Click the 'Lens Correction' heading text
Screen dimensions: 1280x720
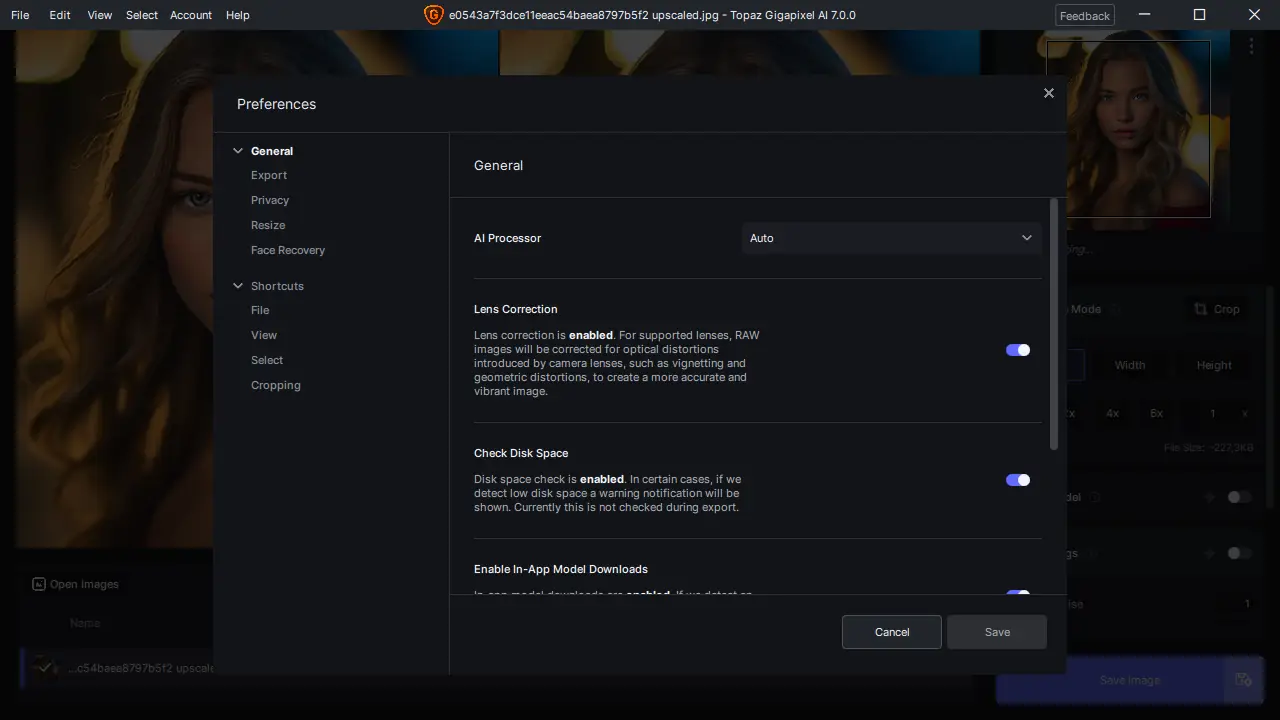click(516, 309)
